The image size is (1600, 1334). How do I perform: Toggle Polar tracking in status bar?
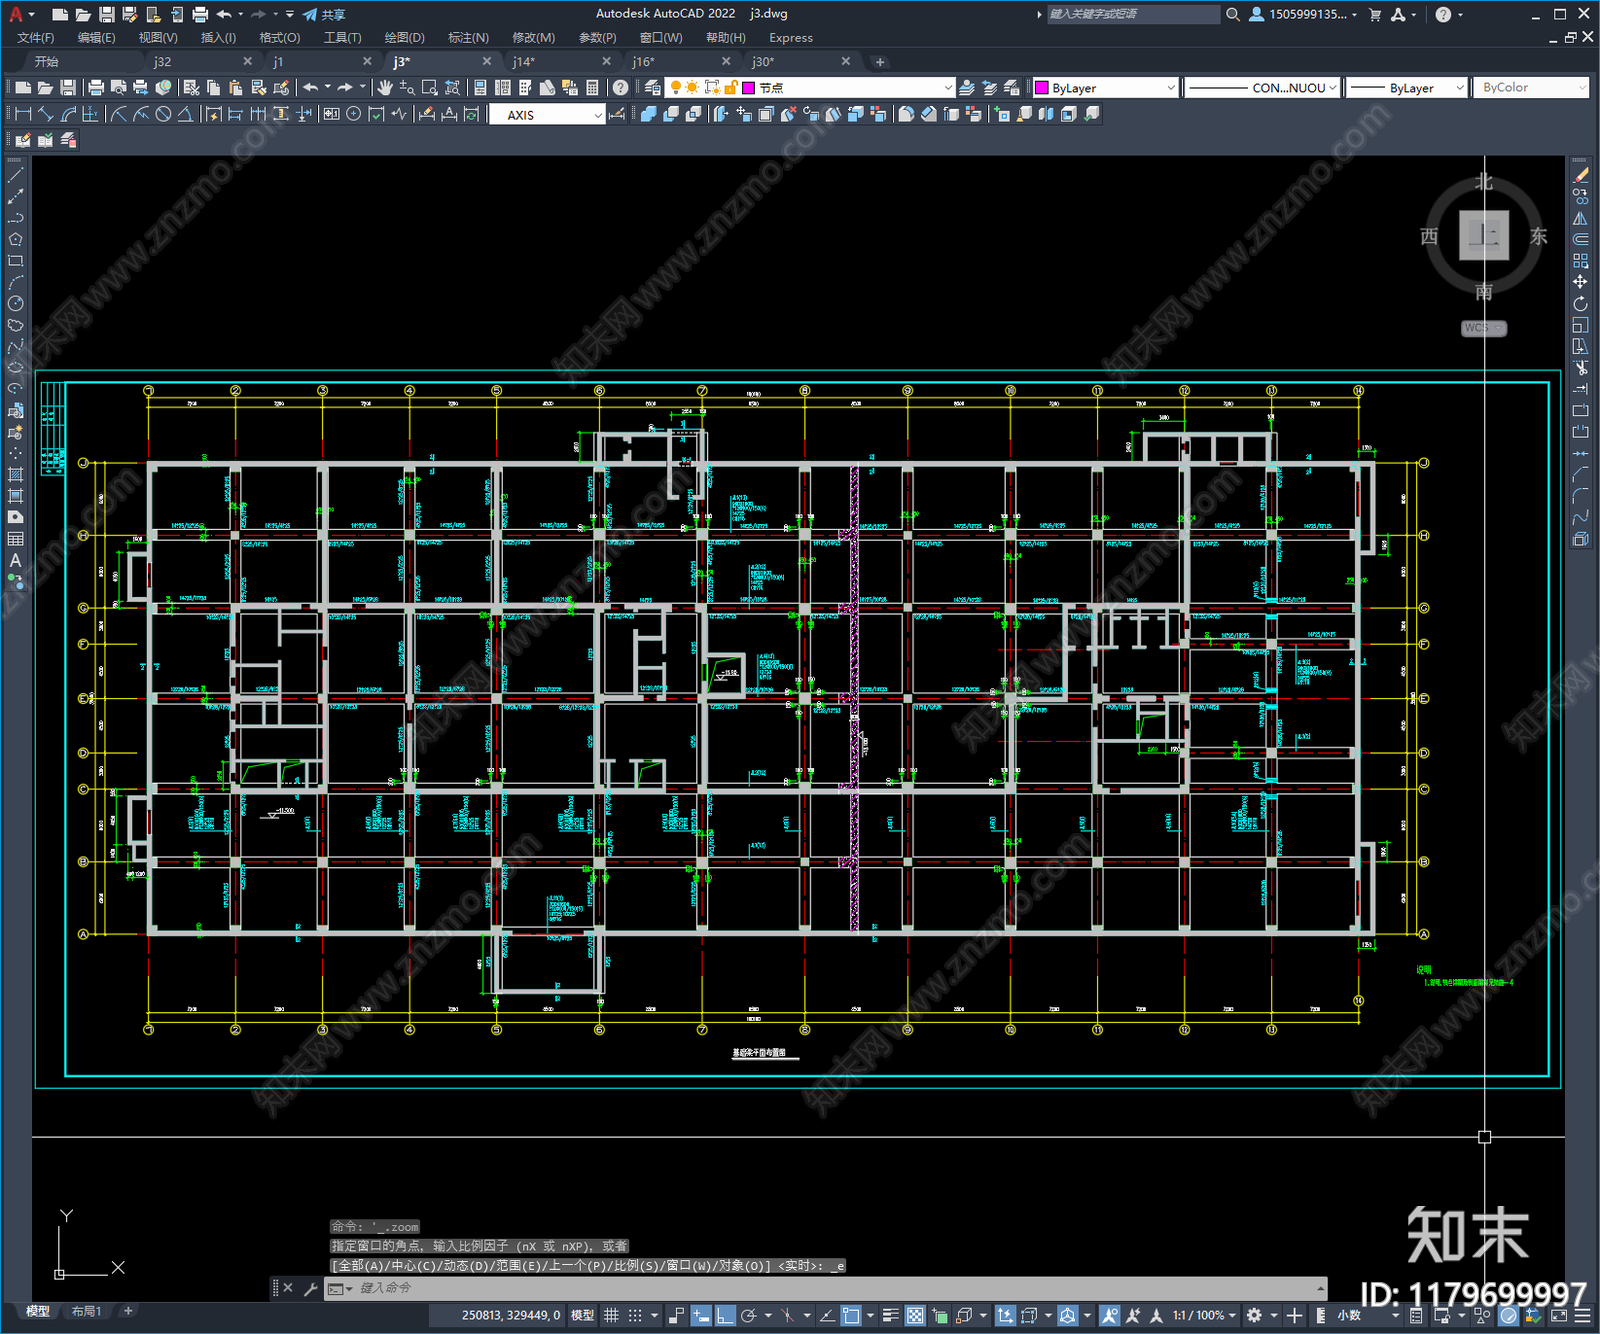[x=748, y=1315]
